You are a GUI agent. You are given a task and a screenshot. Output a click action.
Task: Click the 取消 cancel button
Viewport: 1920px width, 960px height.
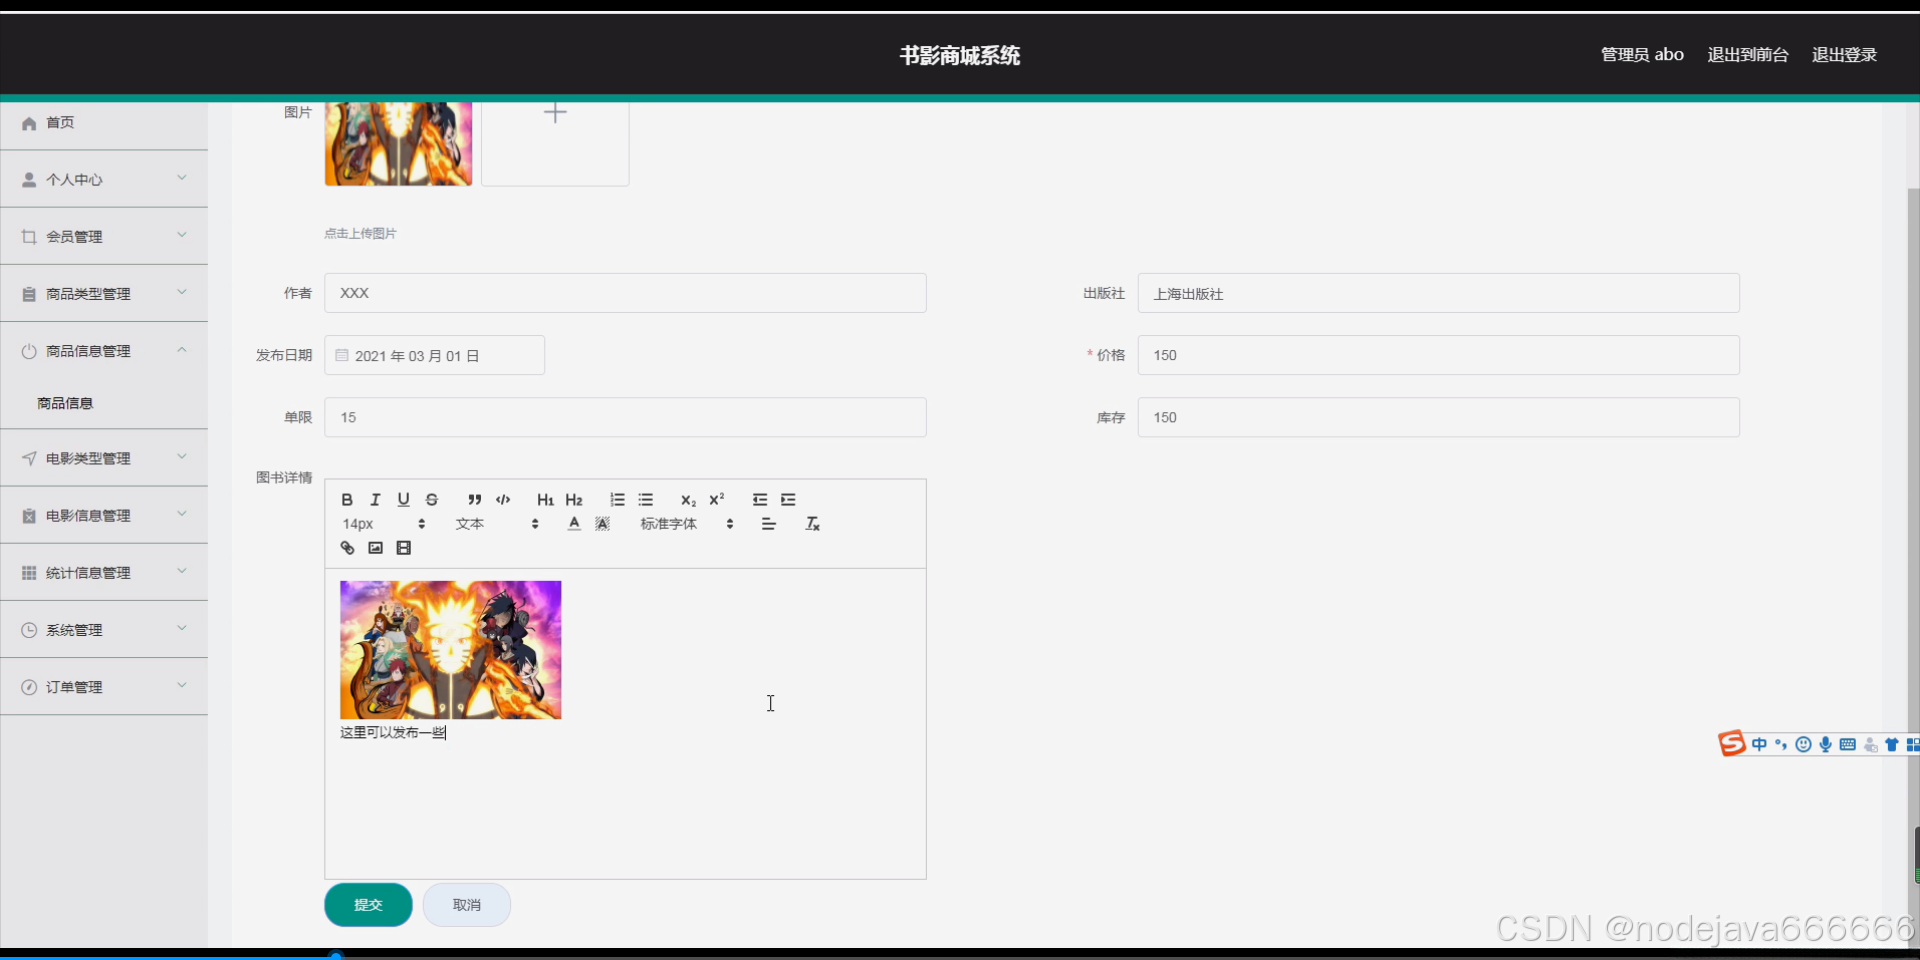click(467, 905)
